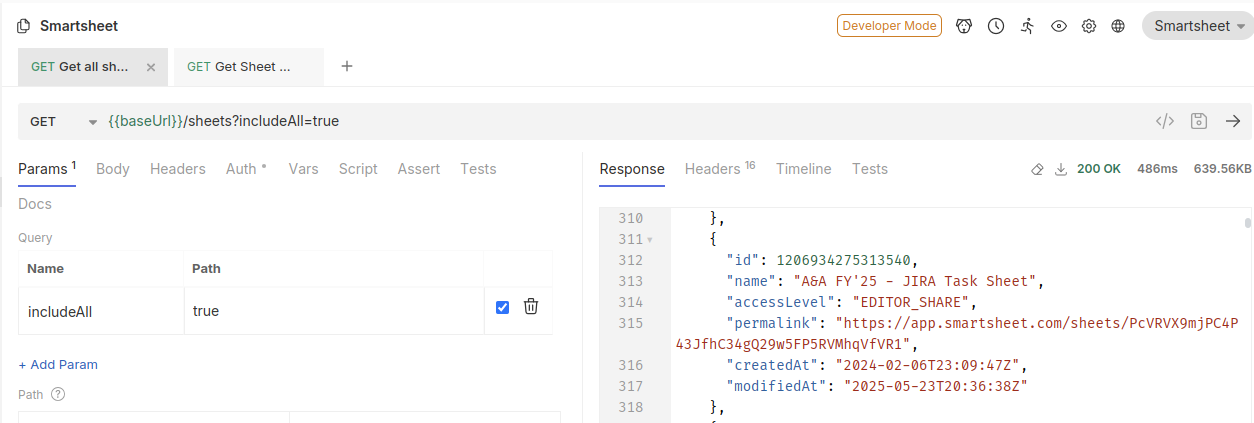
Task: Collapse JSON object at line 311
Action: [x=650, y=240]
